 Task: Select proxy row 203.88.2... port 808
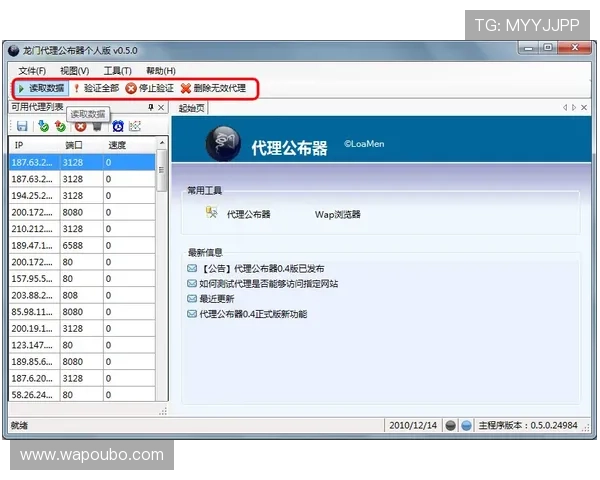click(x=82, y=296)
